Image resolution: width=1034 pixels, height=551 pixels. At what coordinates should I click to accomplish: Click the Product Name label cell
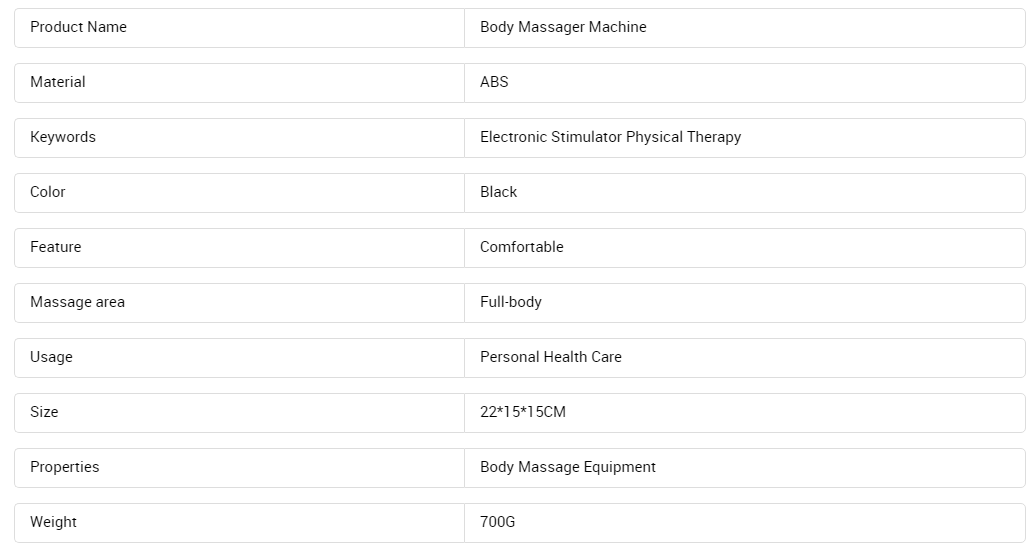coord(239,28)
